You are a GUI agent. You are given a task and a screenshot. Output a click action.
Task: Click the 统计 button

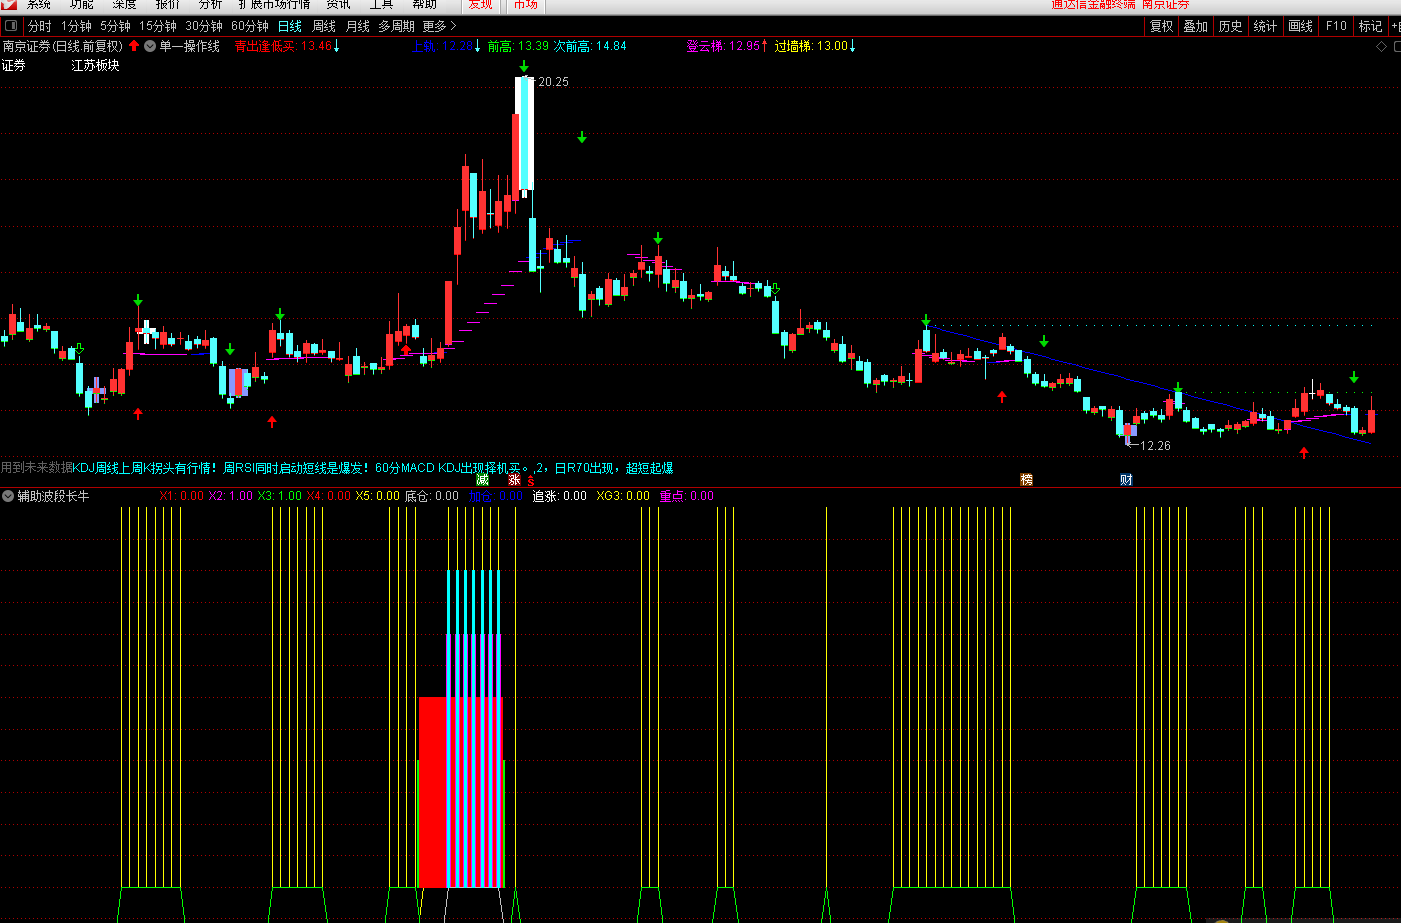coord(1265,26)
